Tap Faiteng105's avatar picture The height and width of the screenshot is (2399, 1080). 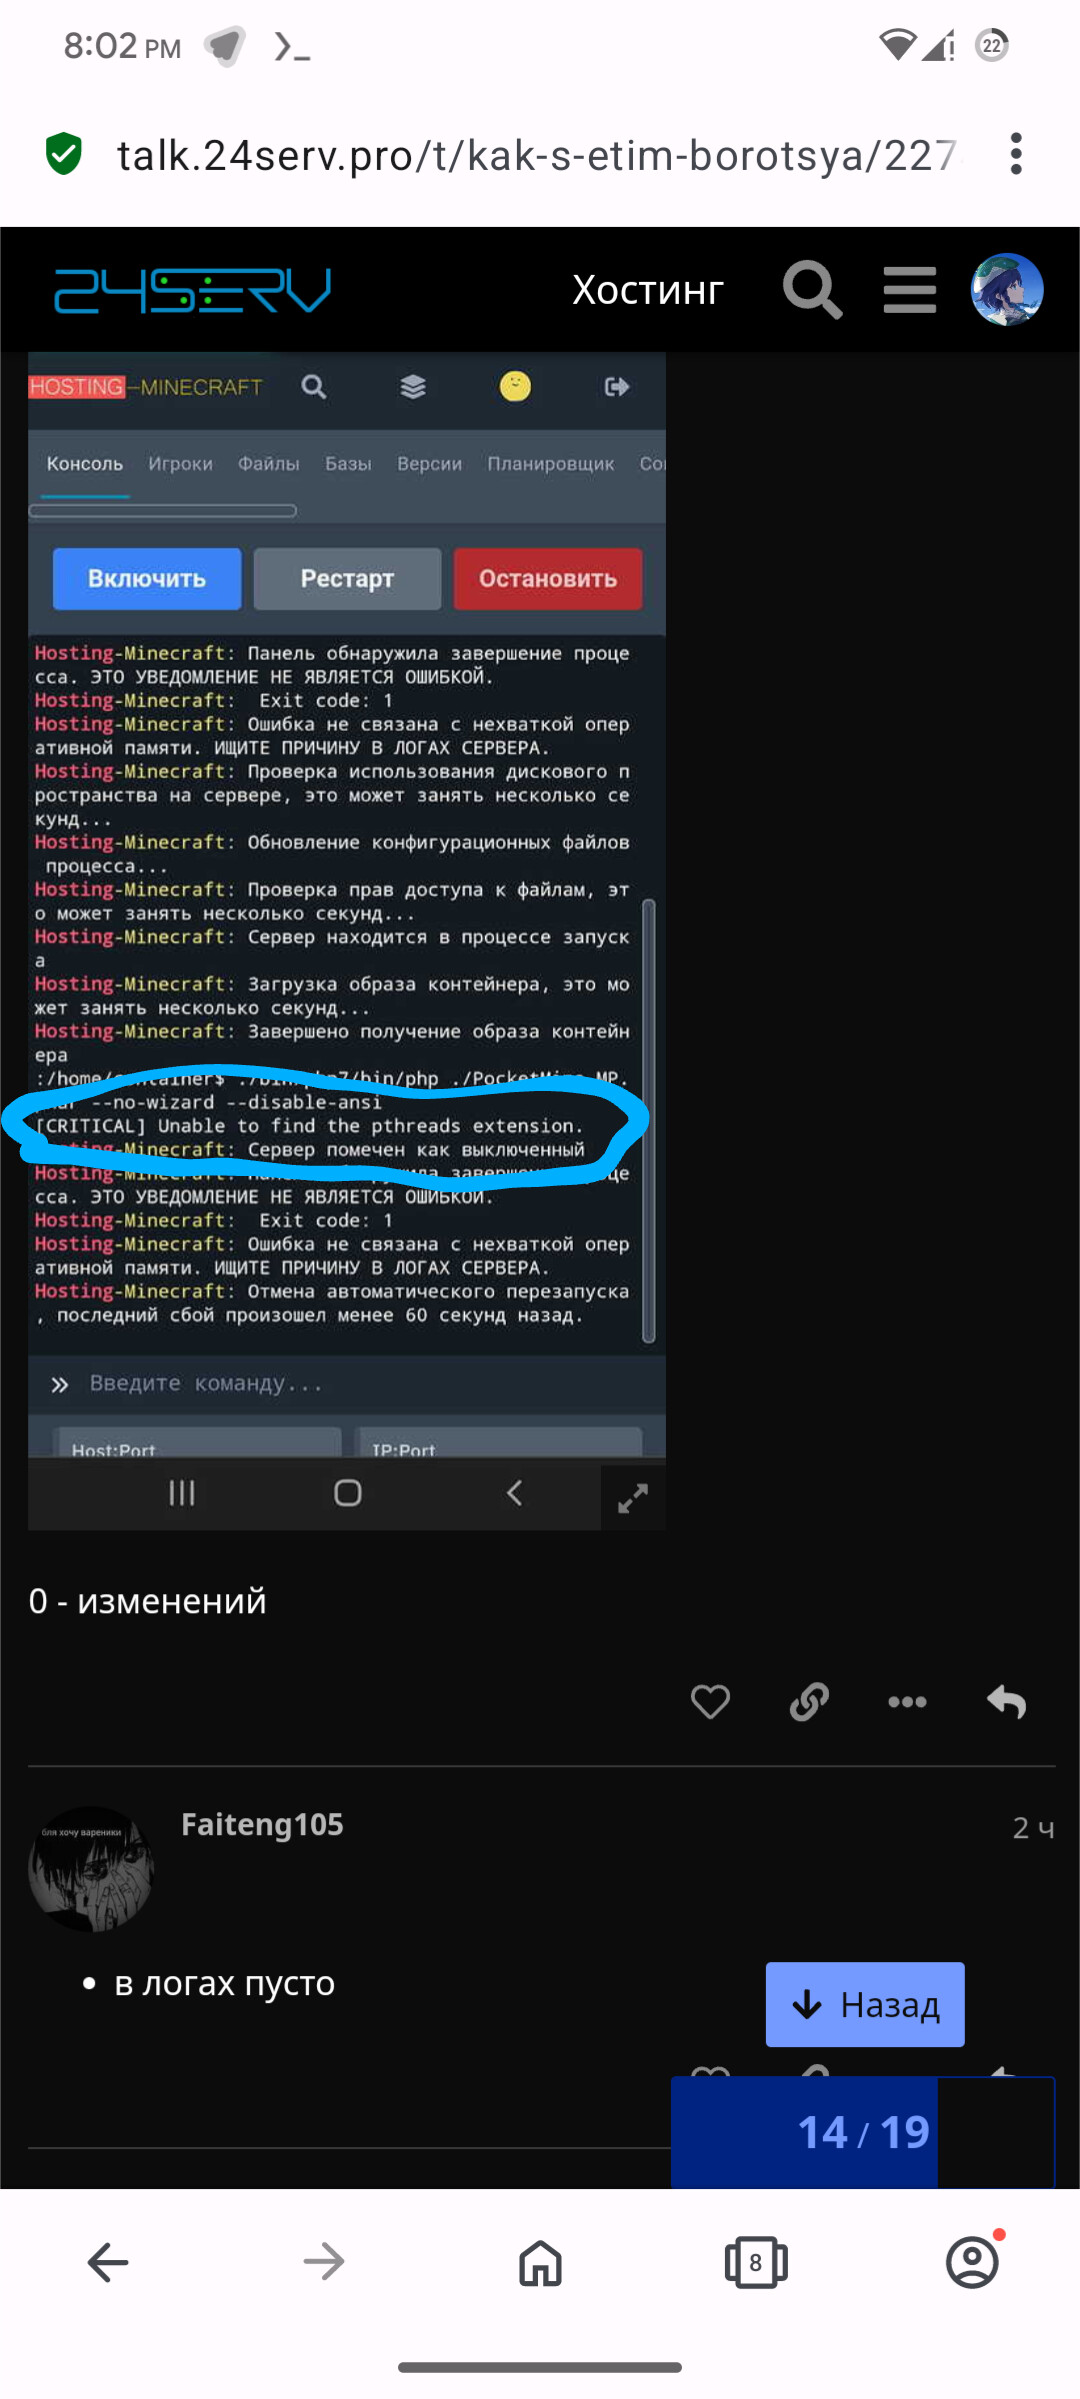pos(91,1868)
